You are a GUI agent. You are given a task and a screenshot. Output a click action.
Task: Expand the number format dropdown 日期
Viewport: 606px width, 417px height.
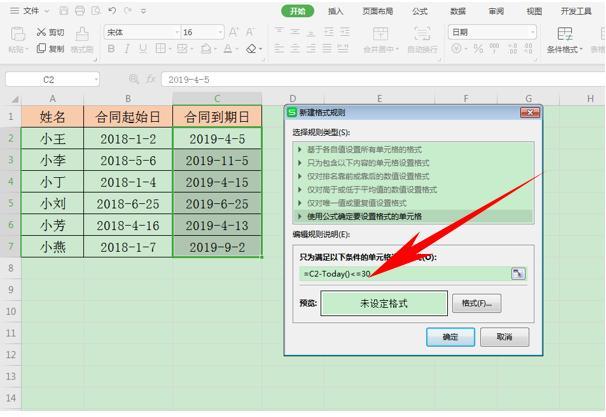(x=492, y=32)
